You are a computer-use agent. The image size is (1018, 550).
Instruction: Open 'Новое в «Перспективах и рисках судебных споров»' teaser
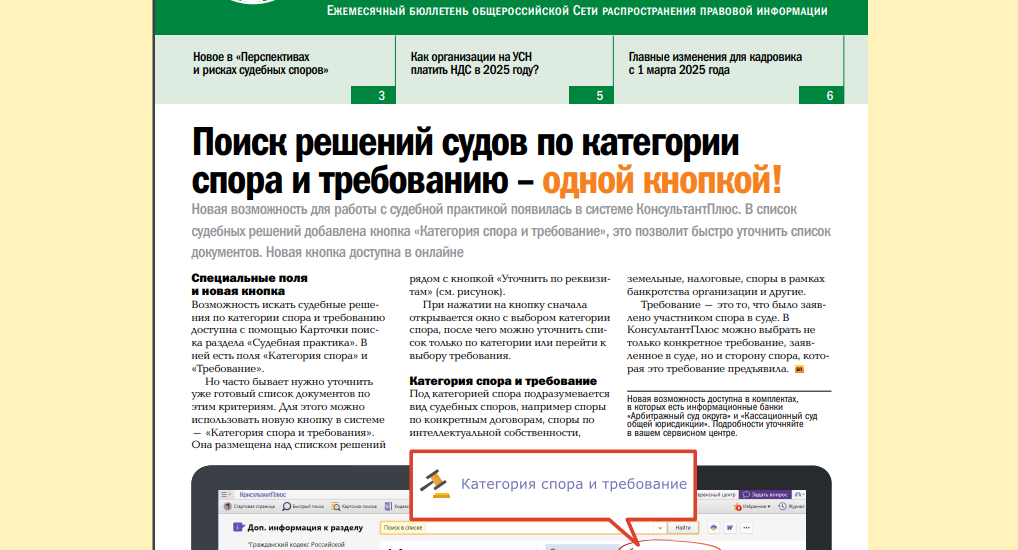coord(260,64)
